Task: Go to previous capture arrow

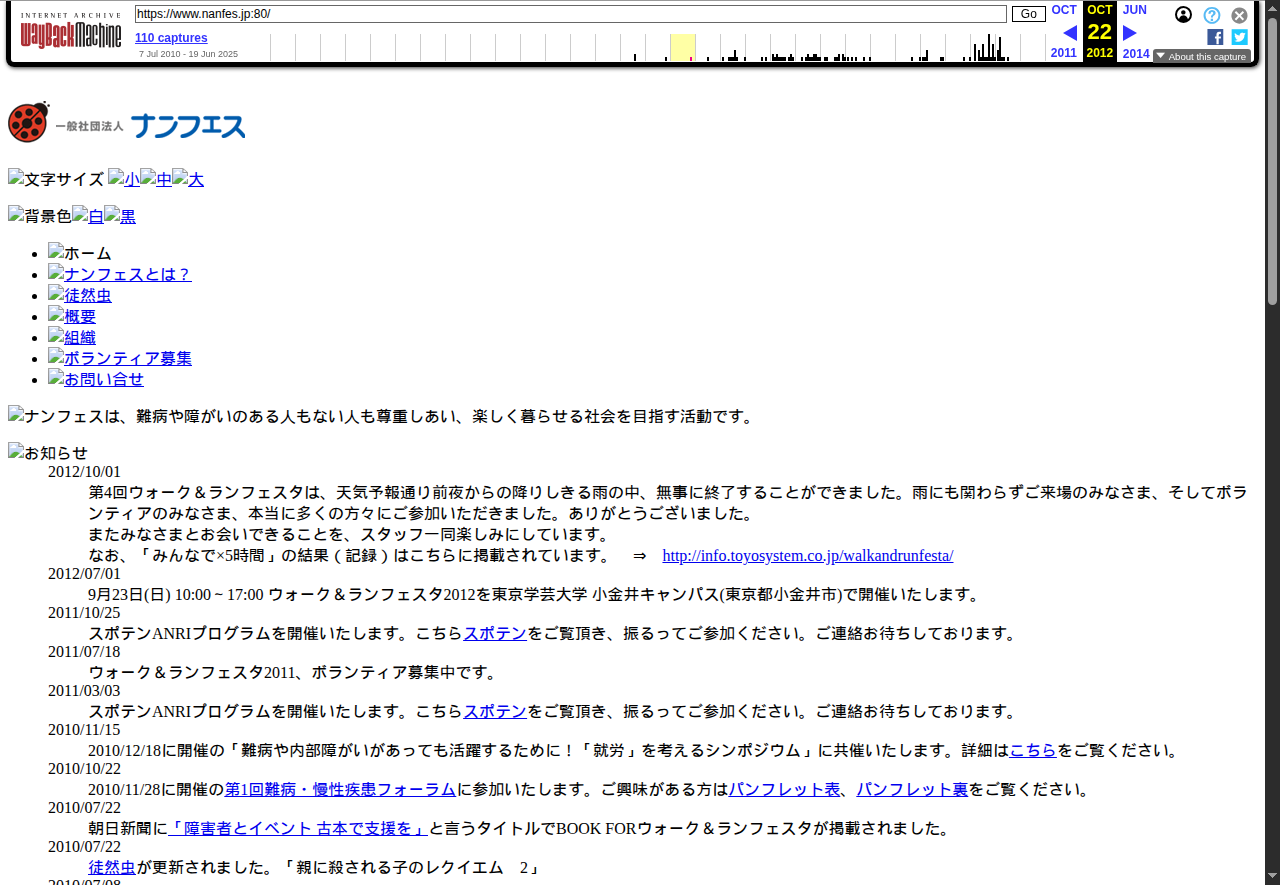Action: point(1069,33)
